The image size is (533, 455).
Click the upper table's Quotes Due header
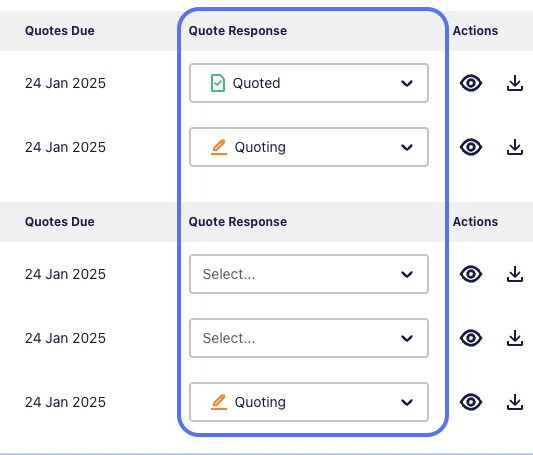click(x=60, y=31)
